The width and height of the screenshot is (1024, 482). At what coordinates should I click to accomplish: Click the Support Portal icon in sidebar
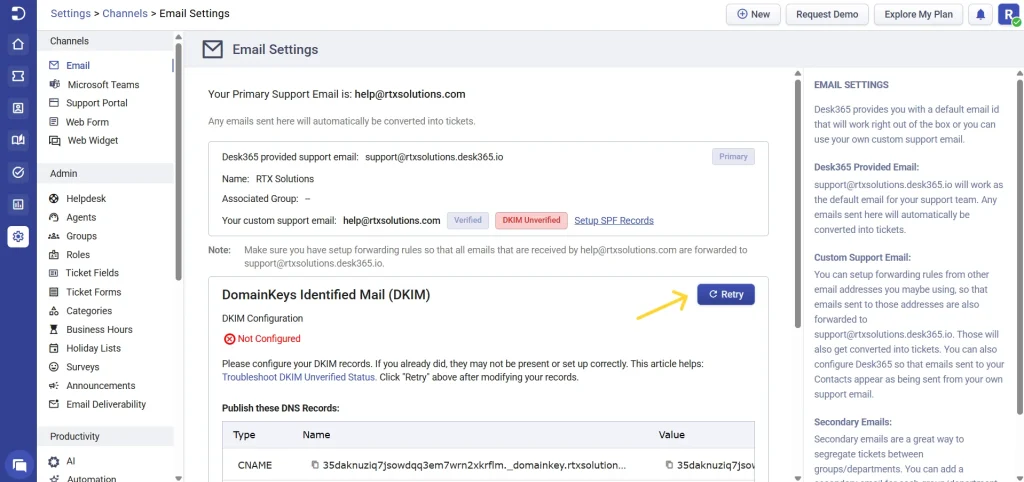point(54,103)
